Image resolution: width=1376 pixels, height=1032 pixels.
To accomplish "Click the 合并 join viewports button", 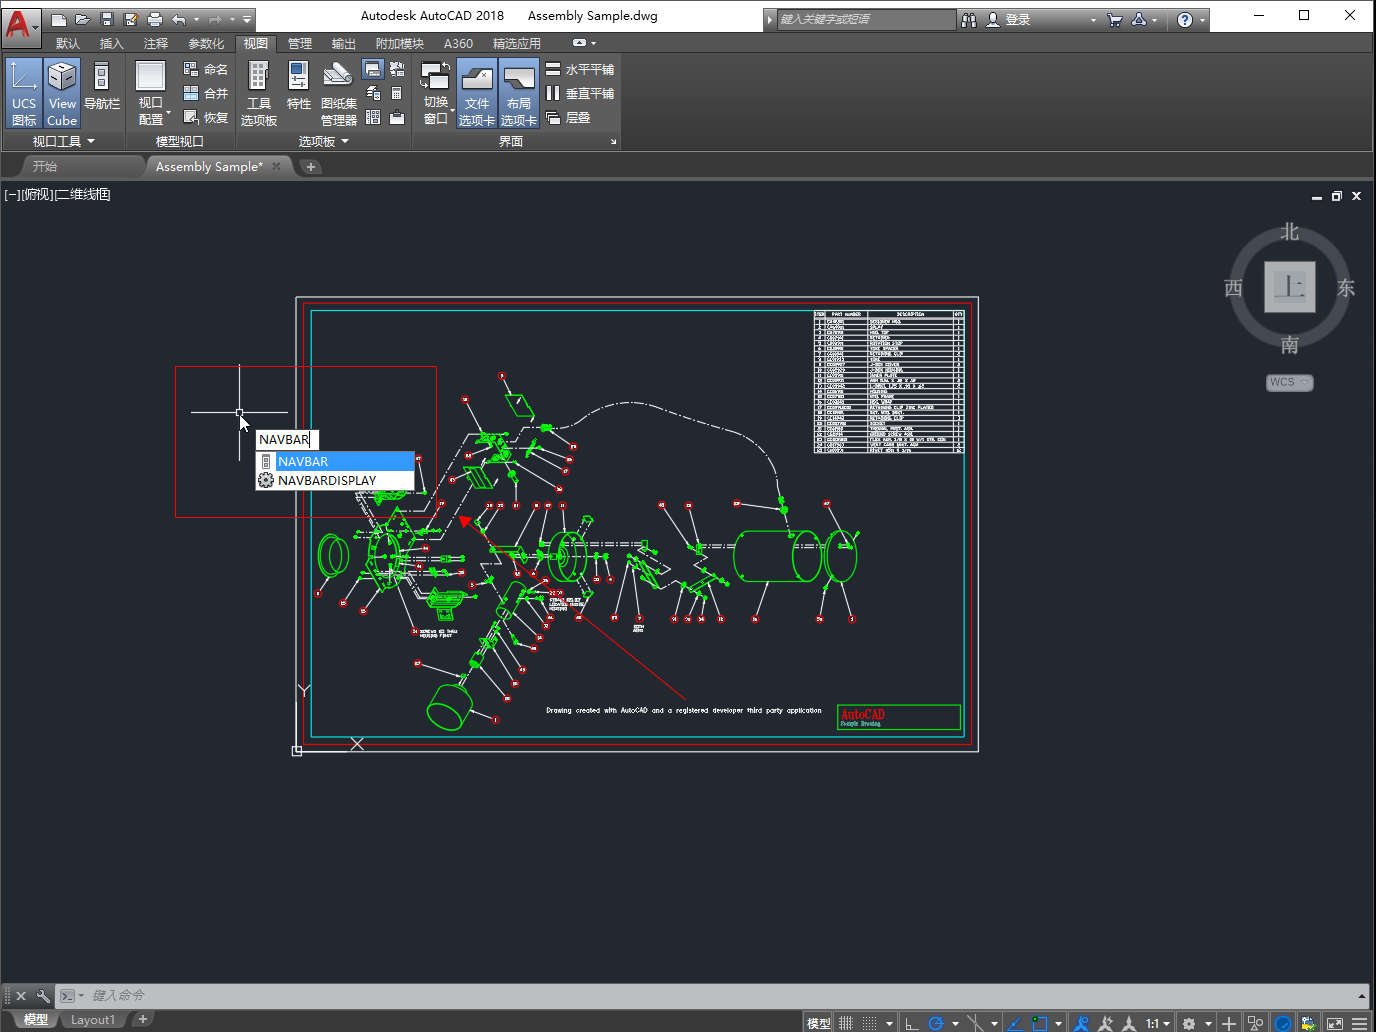I will click(206, 93).
